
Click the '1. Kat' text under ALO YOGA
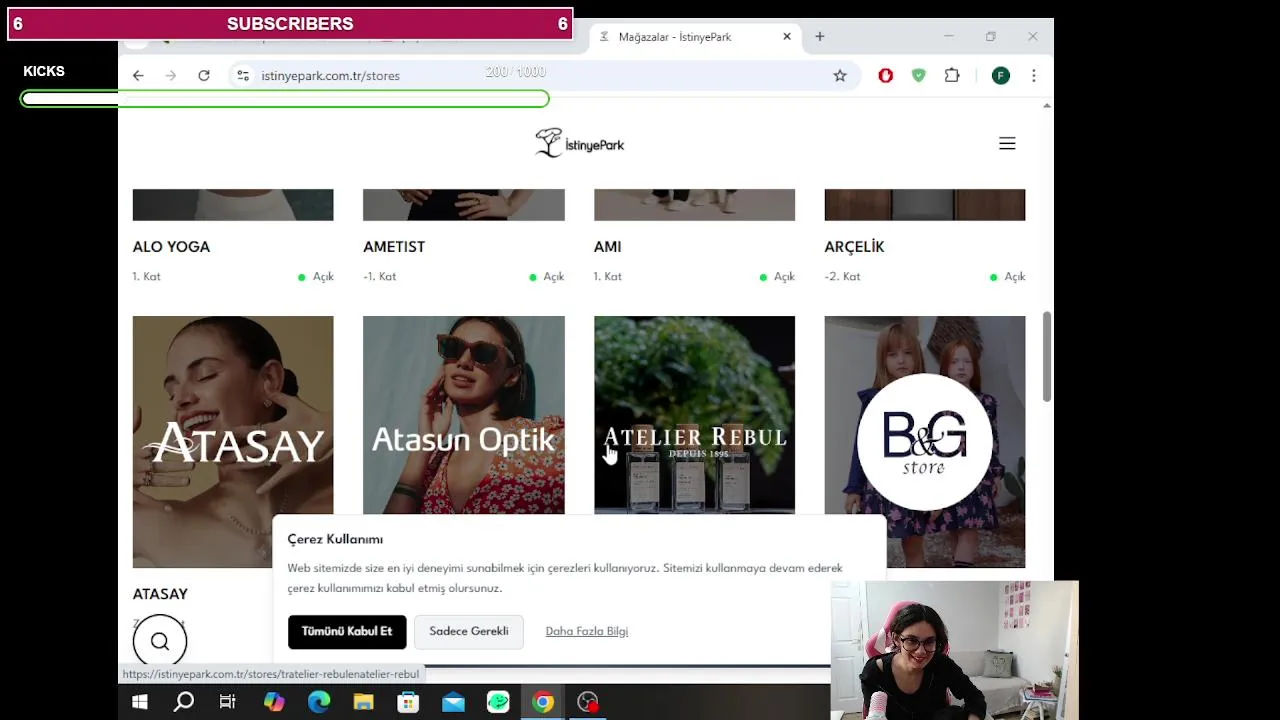click(x=146, y=277)
